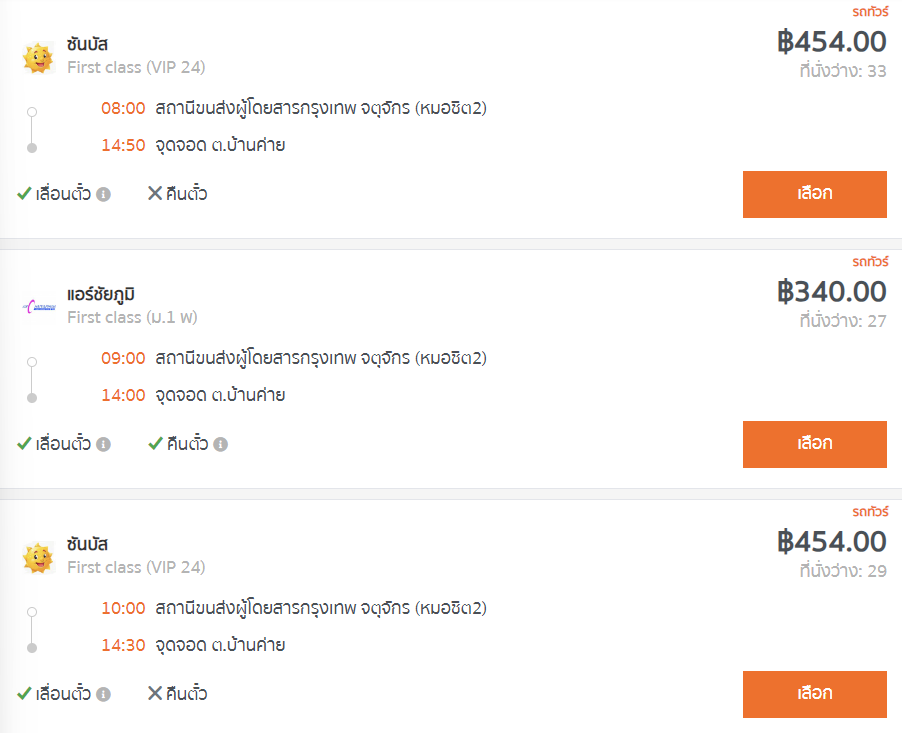Open เลื่อนตั๋ว info icon on 10:00 trip
The height and width of the screenshot is (733, 902).
click(104, 694)
